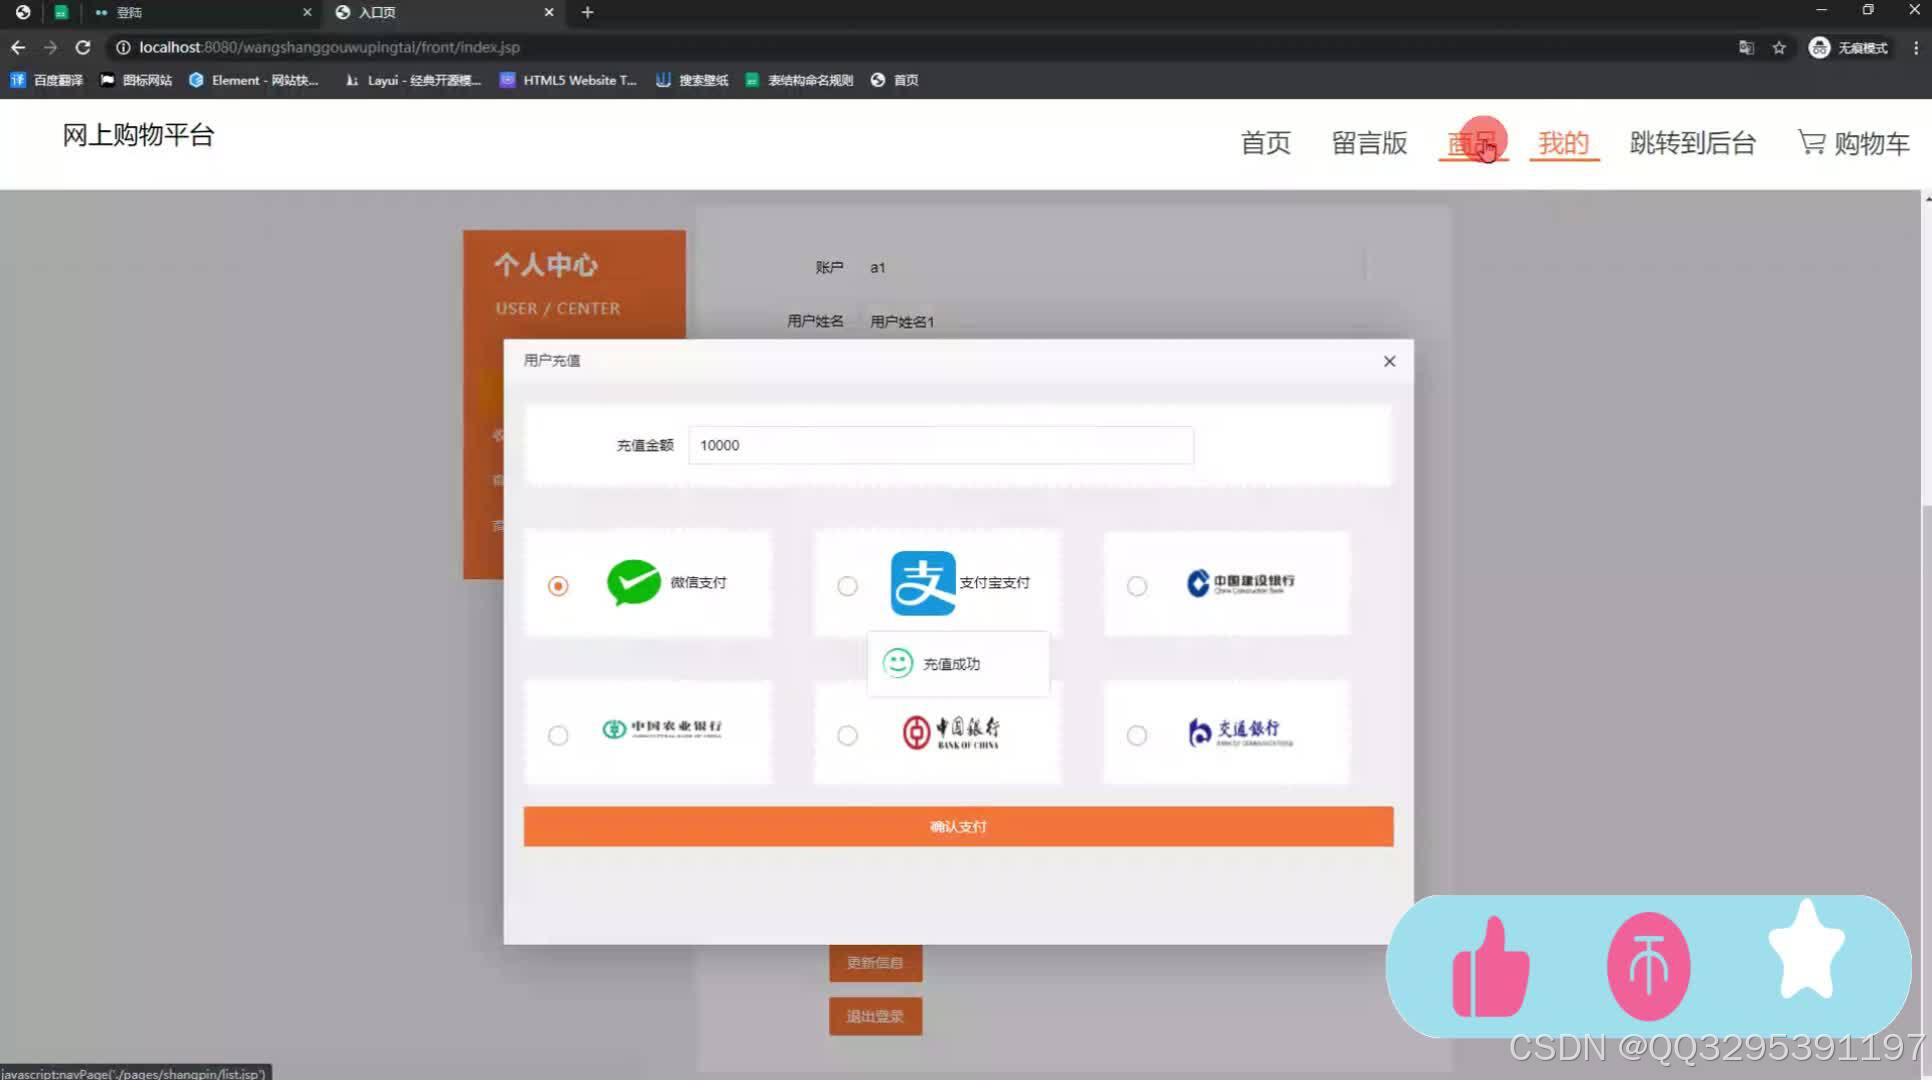Click the shopping cart icon

[x=1811, y=142]
